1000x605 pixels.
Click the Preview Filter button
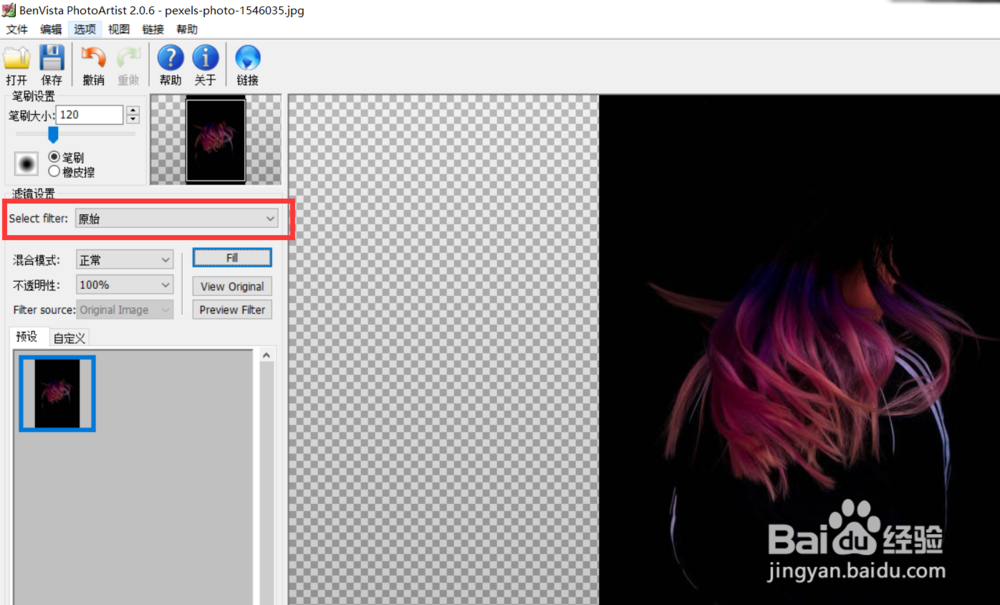[x=232, y=310]
